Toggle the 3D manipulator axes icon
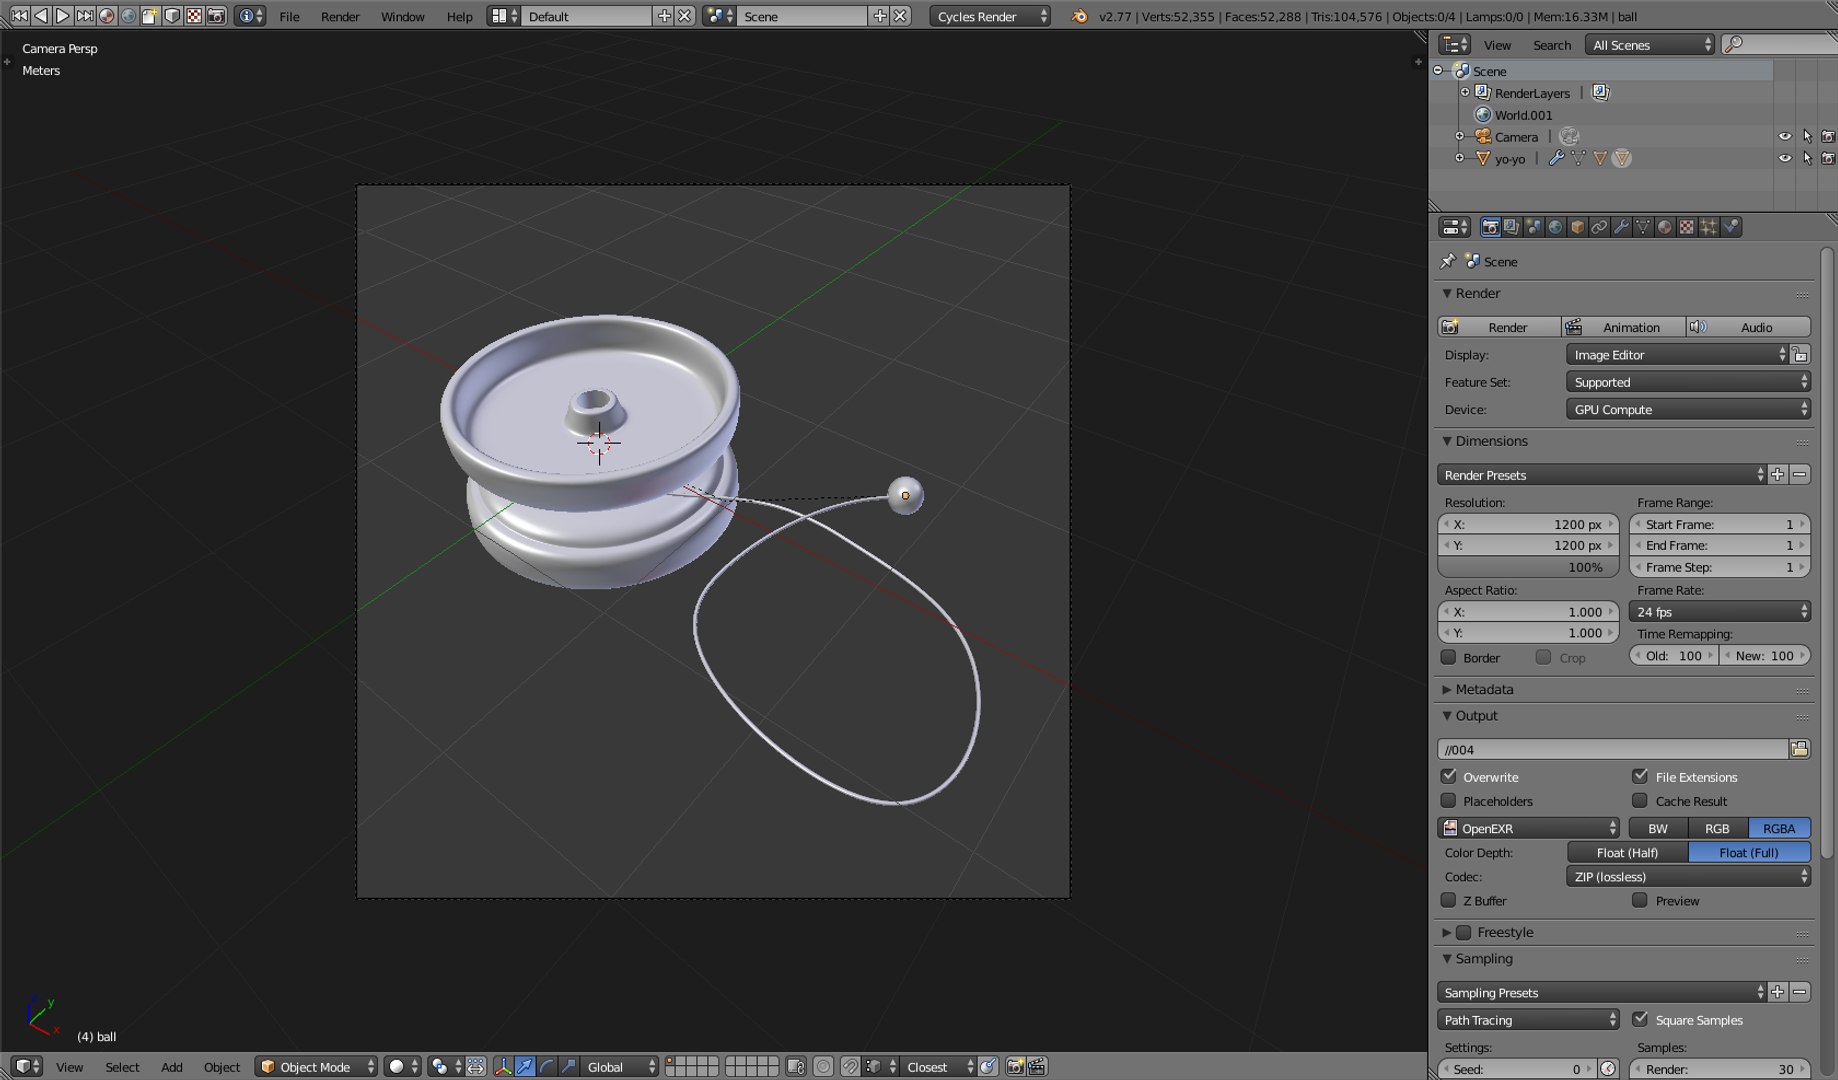Image resolution: width=1838 pixels, height=1080 pixels. pyautogui.click(x=503, y=1067)
